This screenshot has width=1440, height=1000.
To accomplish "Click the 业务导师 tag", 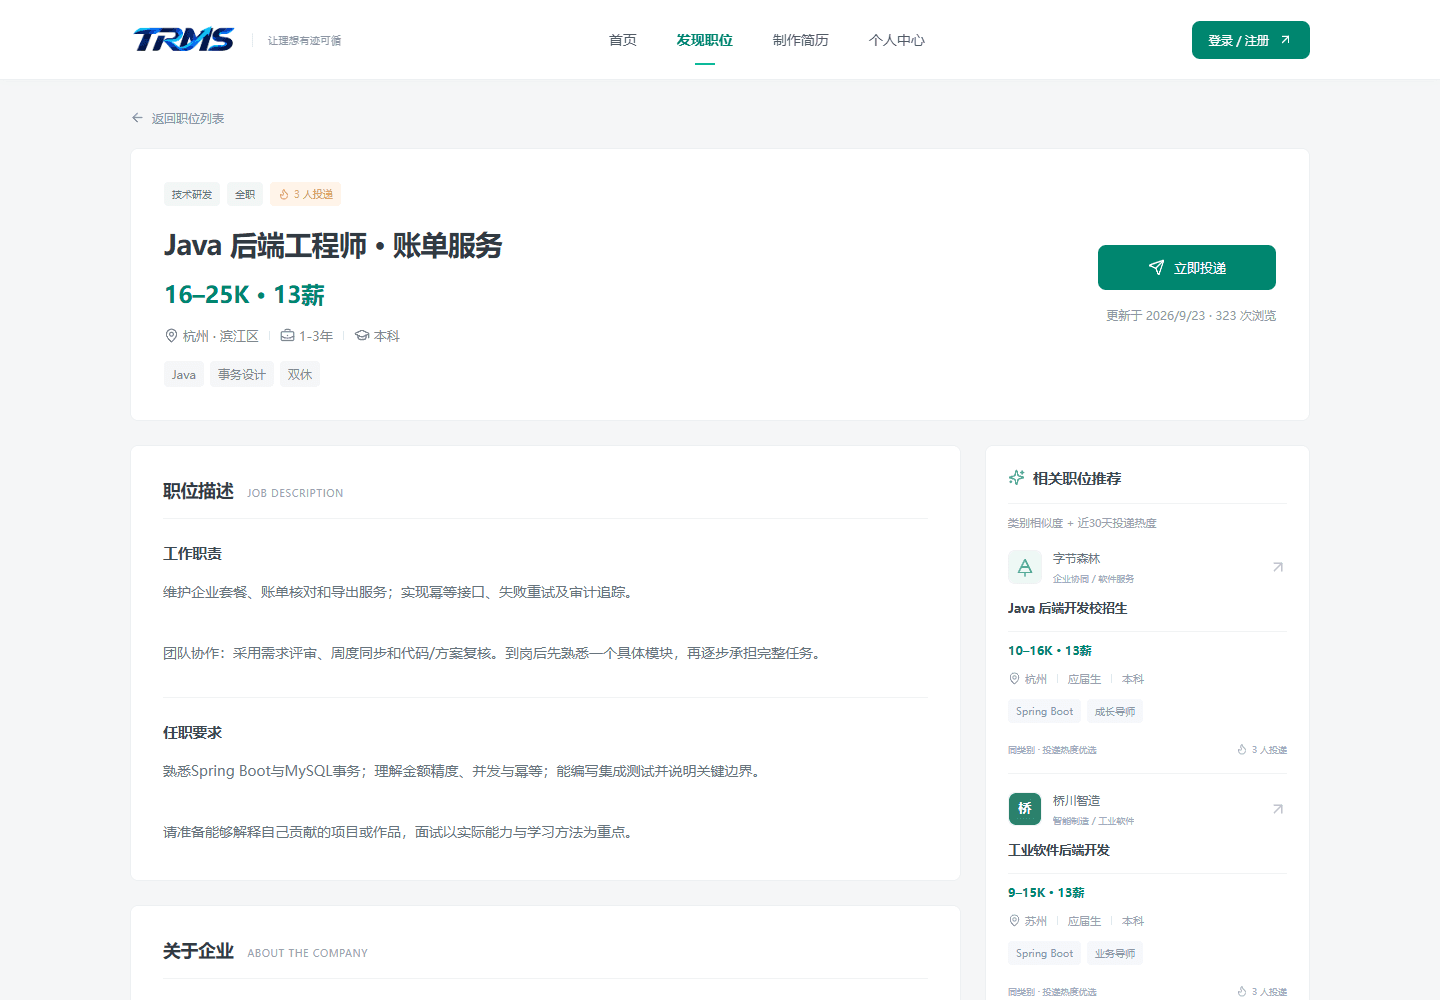I will pyautogui.click(x=1114, y=954).
